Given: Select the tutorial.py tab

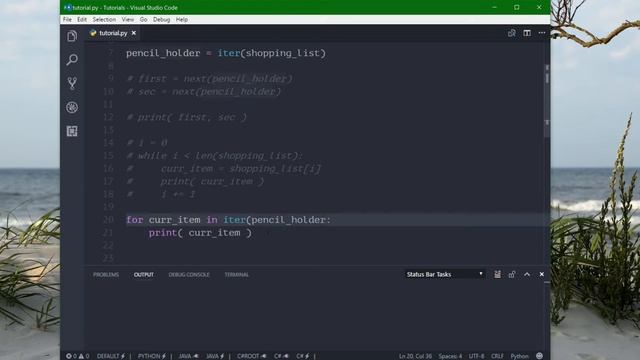Looking at the screenshot, I should click(x=113, y=33).
